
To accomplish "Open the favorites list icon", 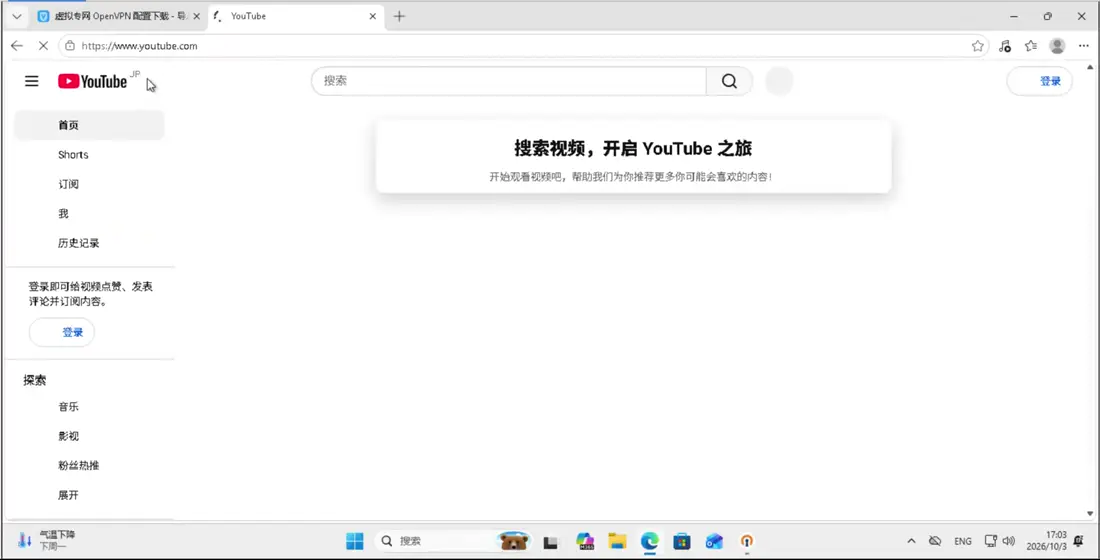I will [1031, 46].
